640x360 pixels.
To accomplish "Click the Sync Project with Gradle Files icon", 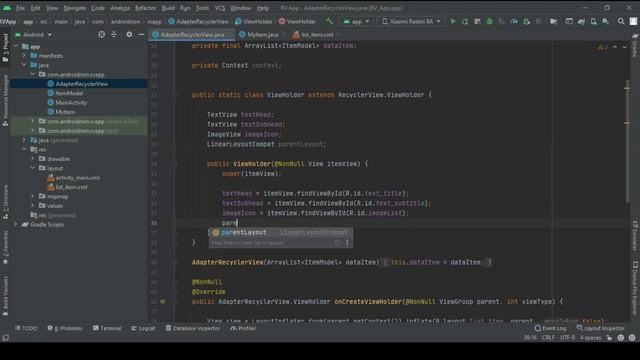I will click(582, 22).
